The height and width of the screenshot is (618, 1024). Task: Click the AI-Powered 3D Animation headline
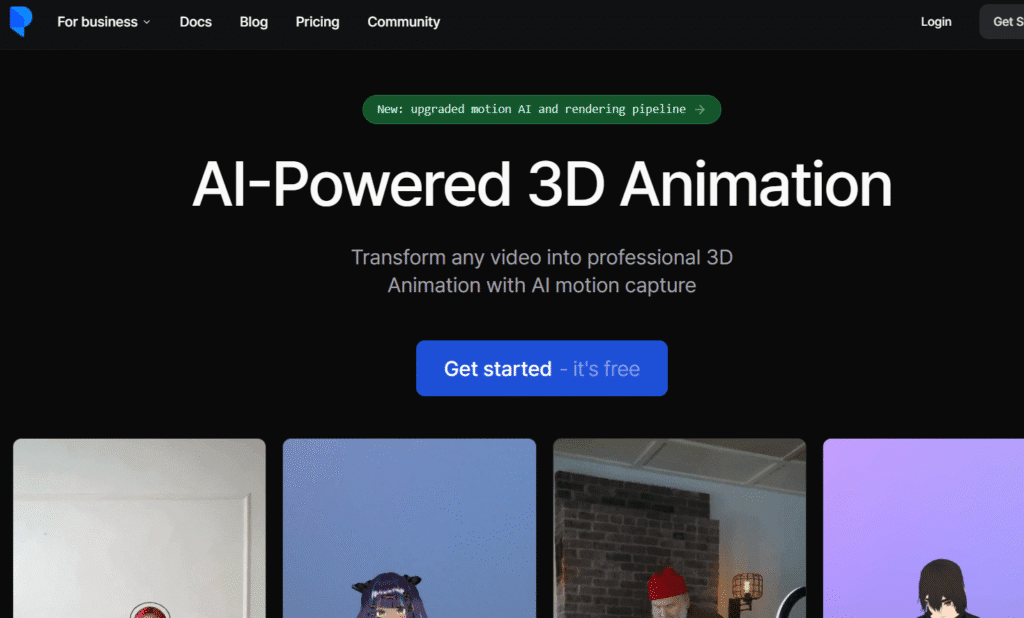click(x=541, y=184)
